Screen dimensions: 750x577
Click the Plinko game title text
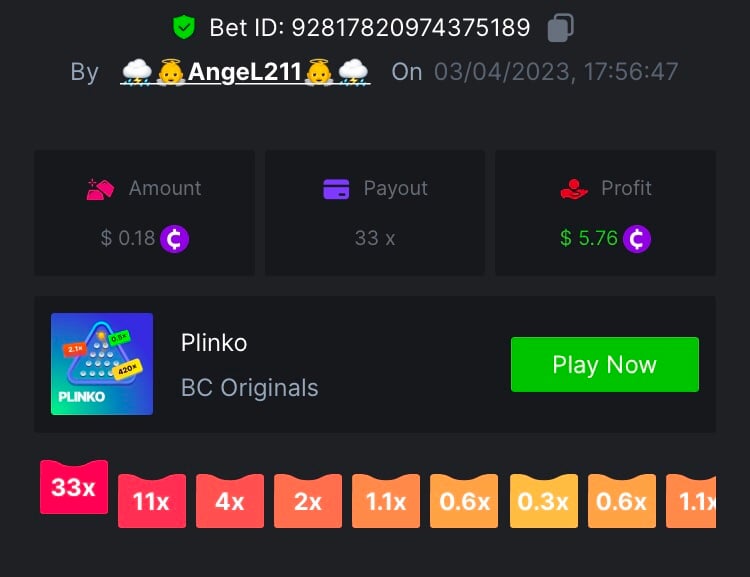click(x=214, y=343)
